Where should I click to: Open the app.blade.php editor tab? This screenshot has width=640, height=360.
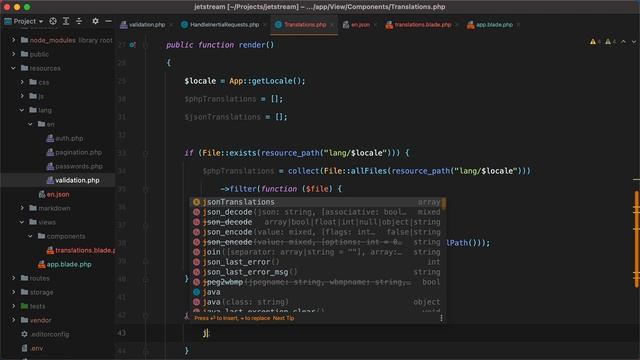click(490, 25)
